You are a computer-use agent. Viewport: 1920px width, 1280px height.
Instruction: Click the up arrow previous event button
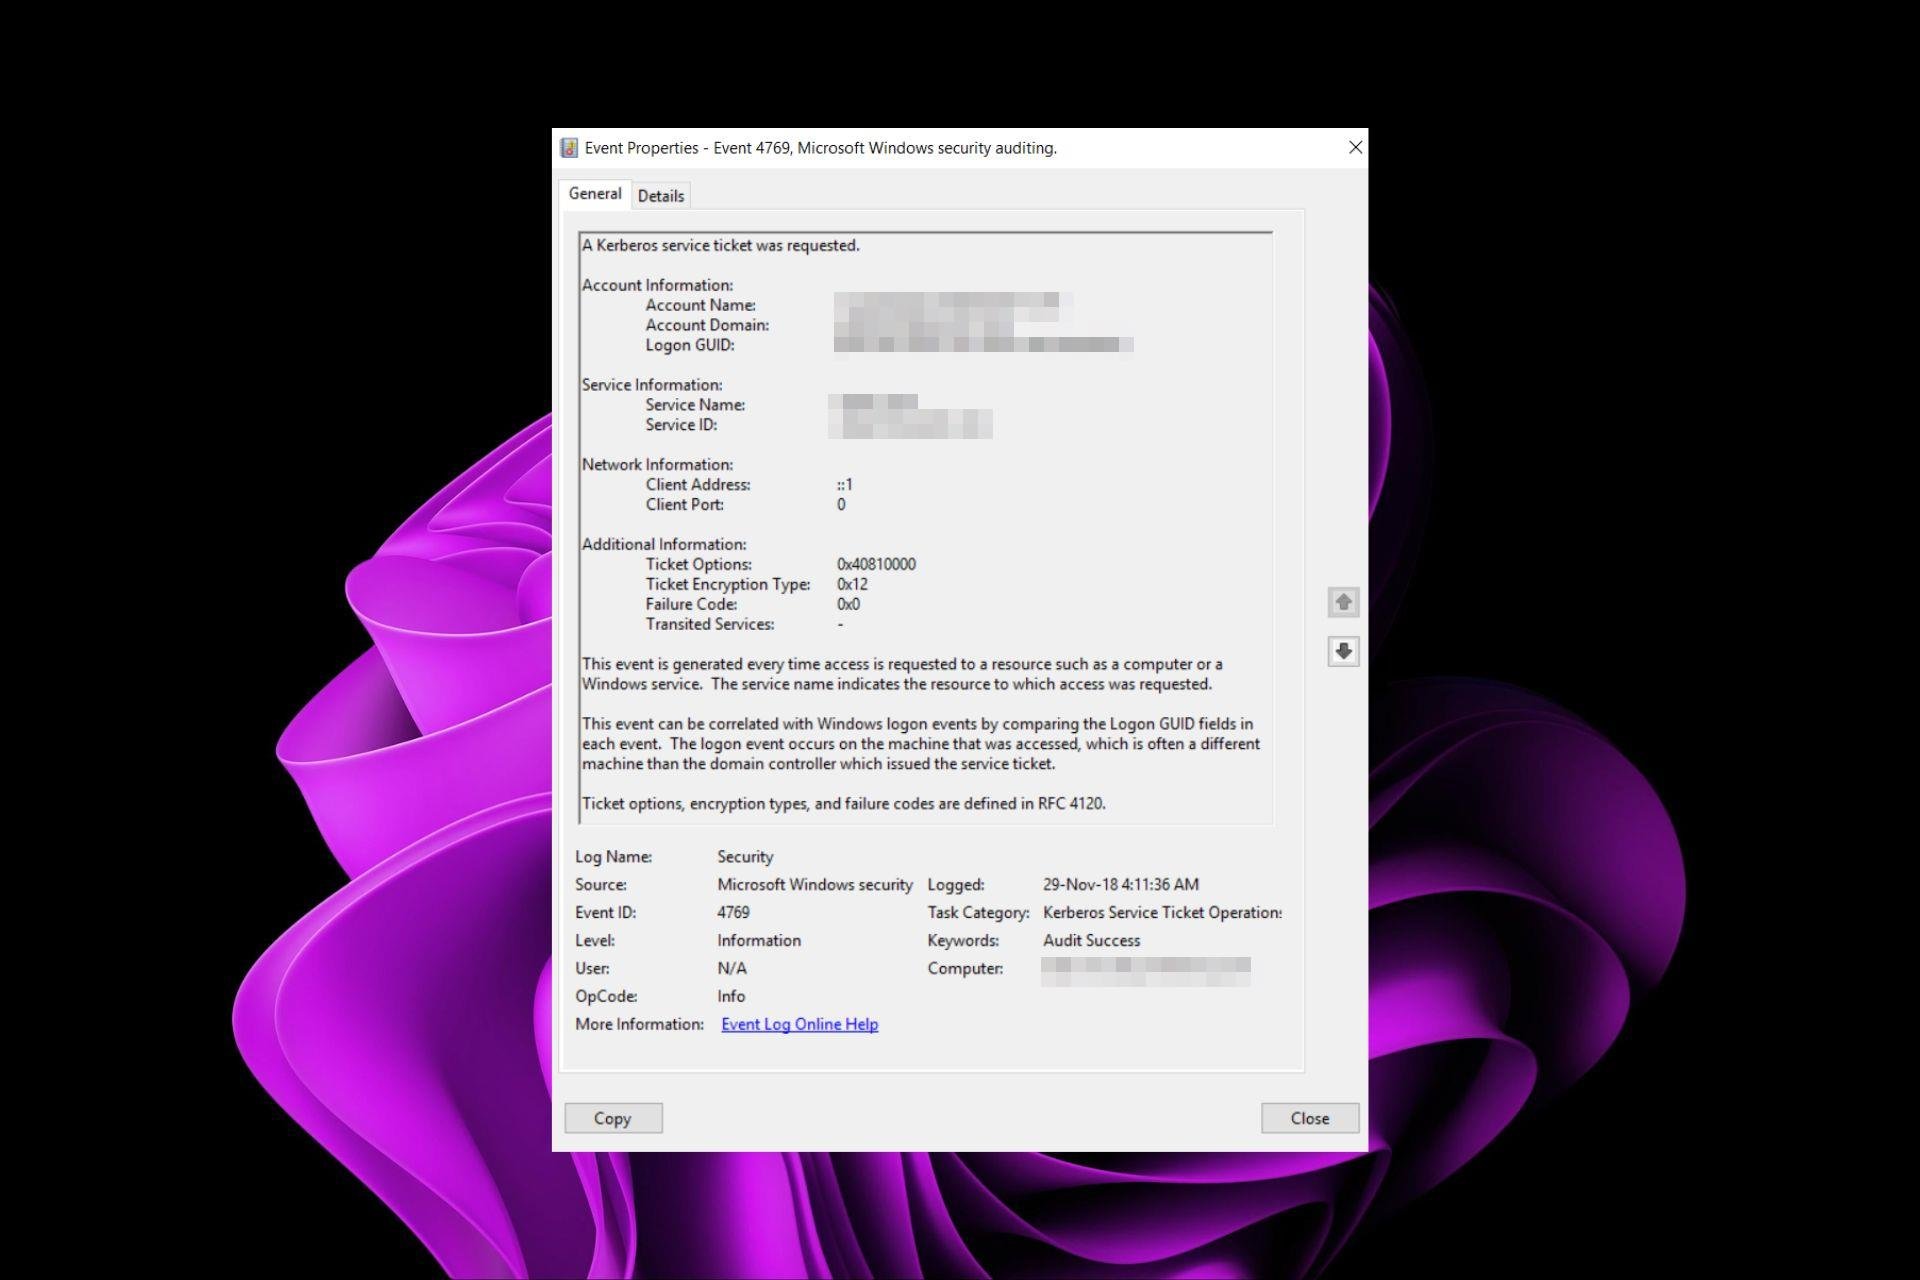(1343, 602)
